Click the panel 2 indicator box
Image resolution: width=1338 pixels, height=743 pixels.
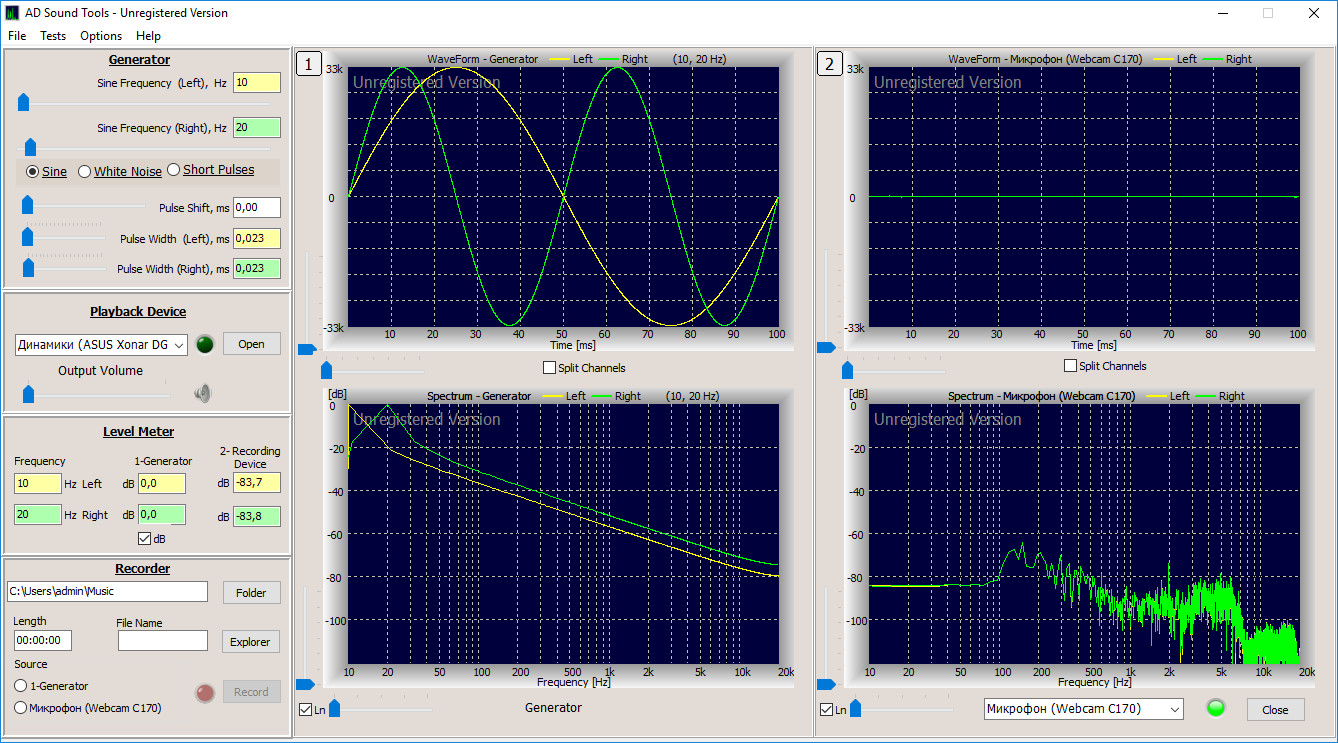[830, 63]
